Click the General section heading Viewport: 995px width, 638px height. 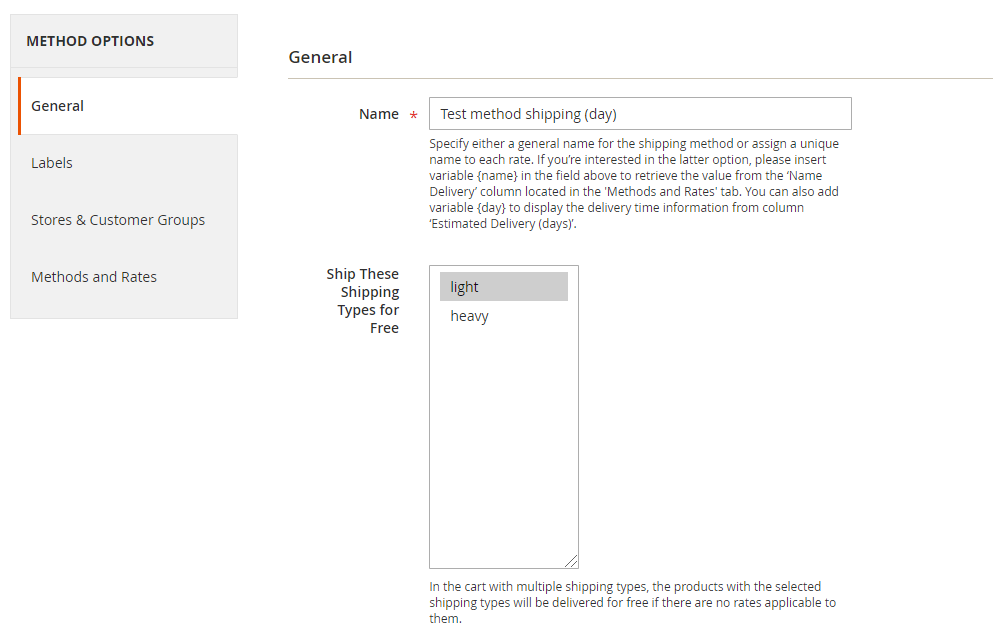[320, 57]
